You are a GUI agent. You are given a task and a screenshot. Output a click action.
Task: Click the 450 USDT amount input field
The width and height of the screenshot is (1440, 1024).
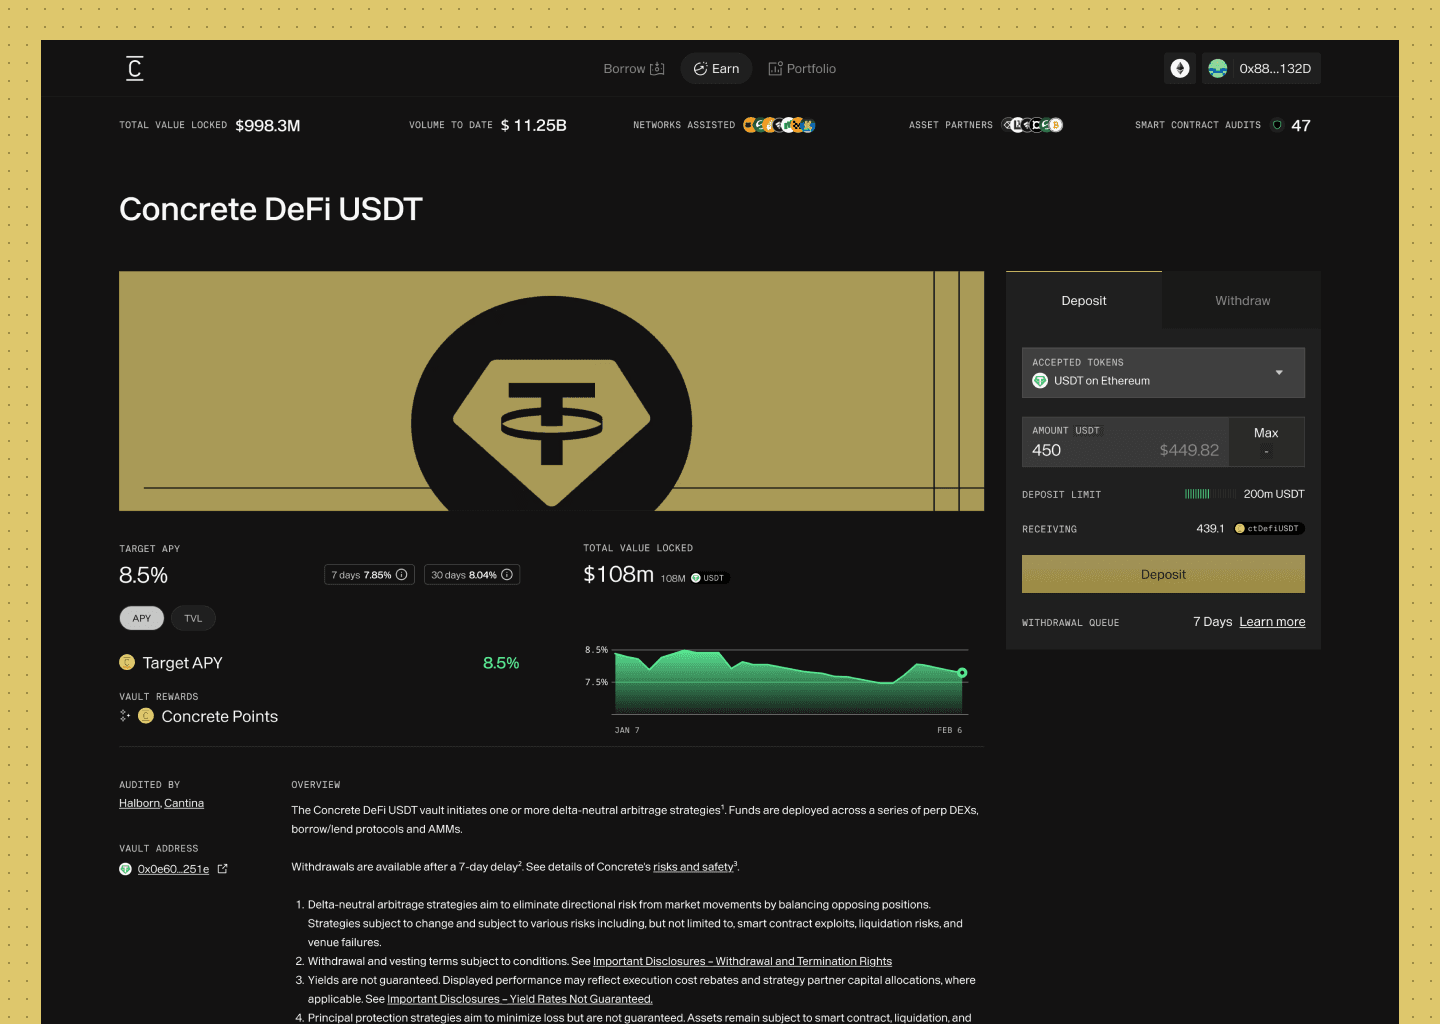[x=1060, y=450]
